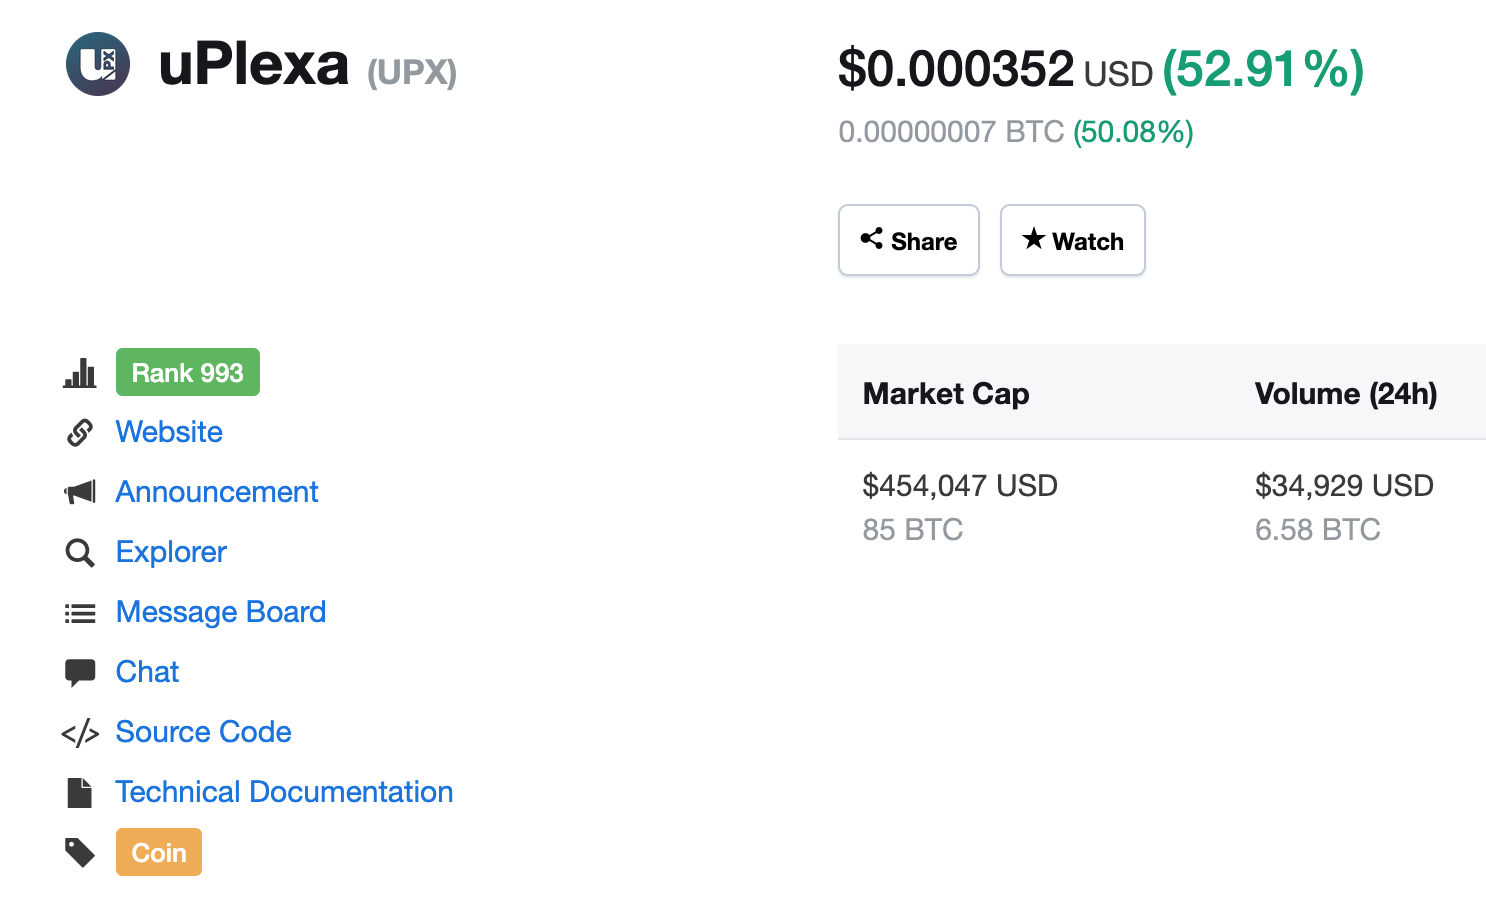1486x918 pixels.
Task: View the Source Code link
Action: pyautogui.click(x=204, y=732)
